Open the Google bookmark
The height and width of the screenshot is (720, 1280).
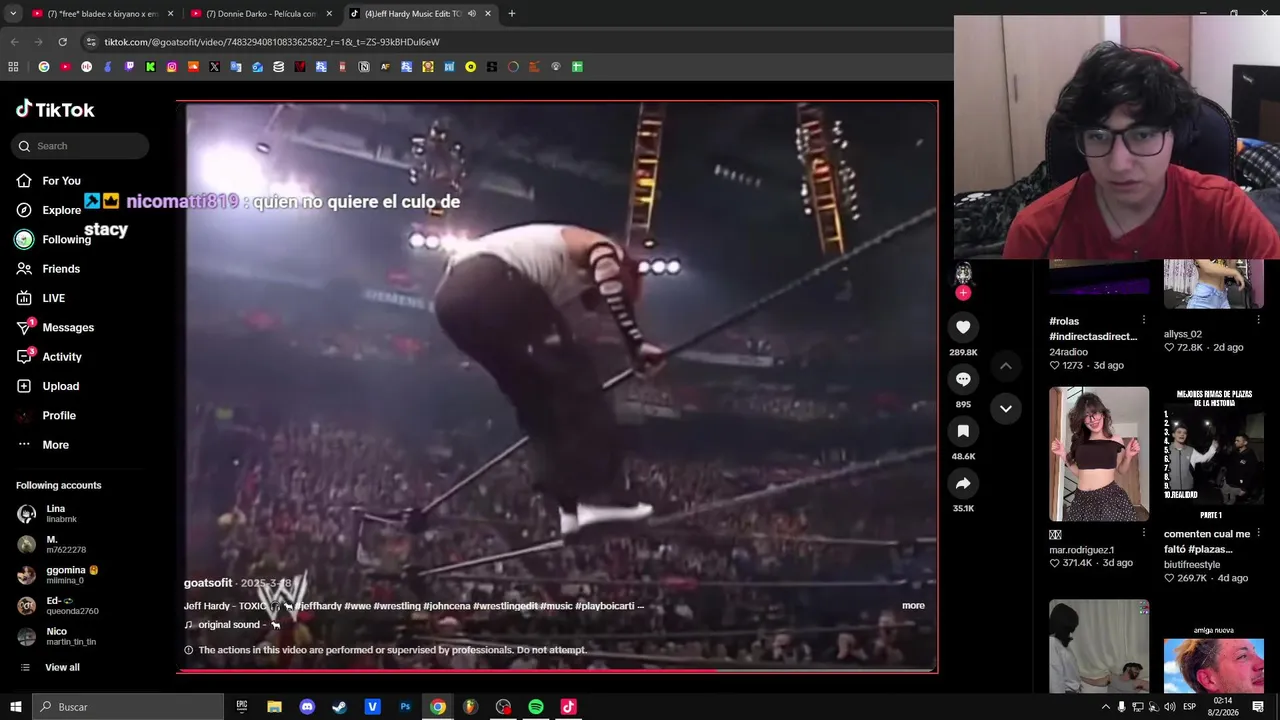44,67
